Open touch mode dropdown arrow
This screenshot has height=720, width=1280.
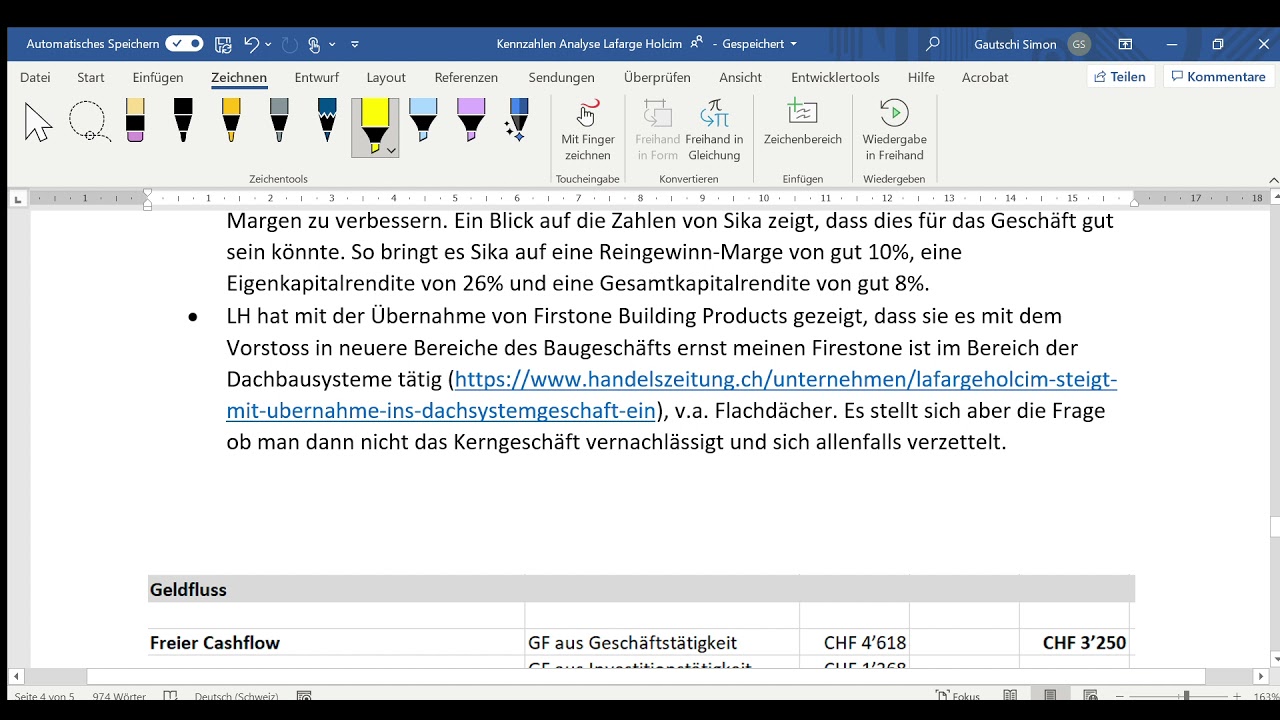pos(332,44)
